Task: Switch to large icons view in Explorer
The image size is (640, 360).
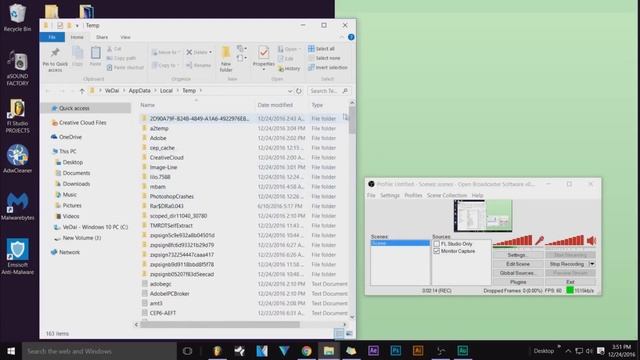Action: click(349, 333)
